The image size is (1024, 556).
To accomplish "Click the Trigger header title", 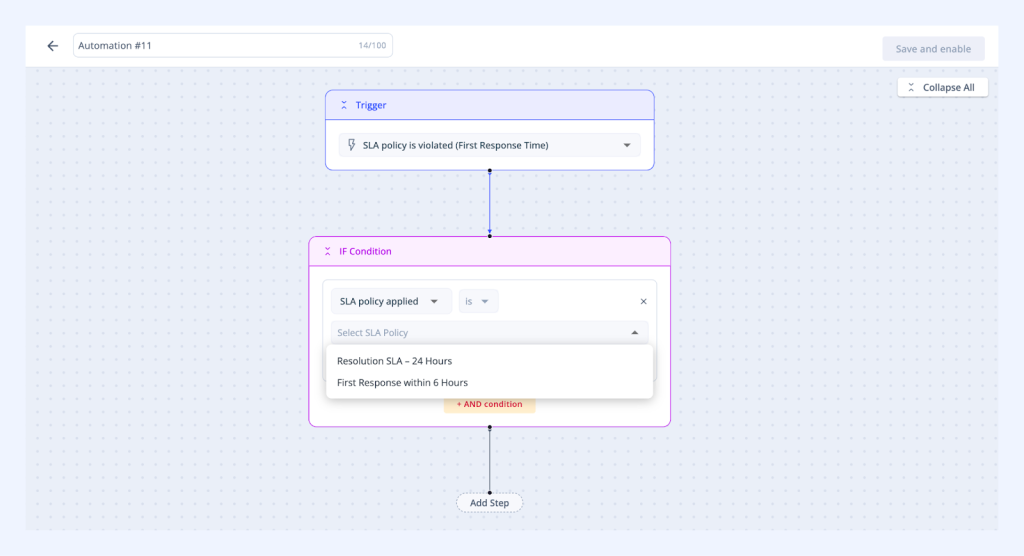I will click(x=371, y=105).
